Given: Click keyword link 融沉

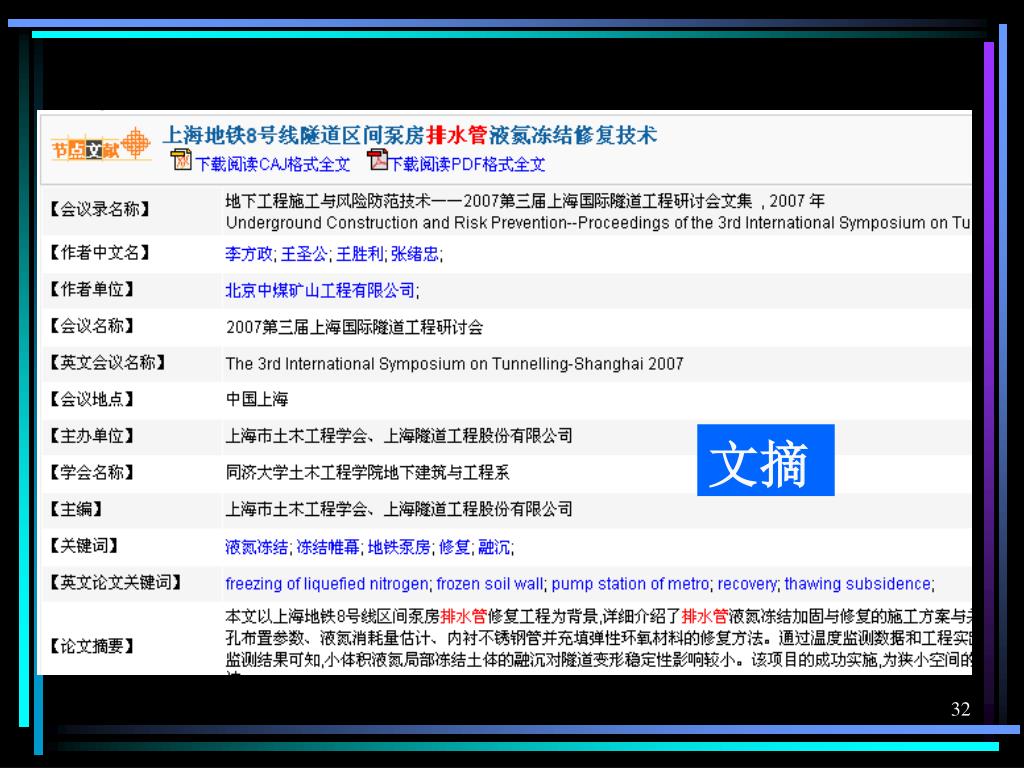Looking at the screenshot, I should pyautogui.click(x=494, y=547).
